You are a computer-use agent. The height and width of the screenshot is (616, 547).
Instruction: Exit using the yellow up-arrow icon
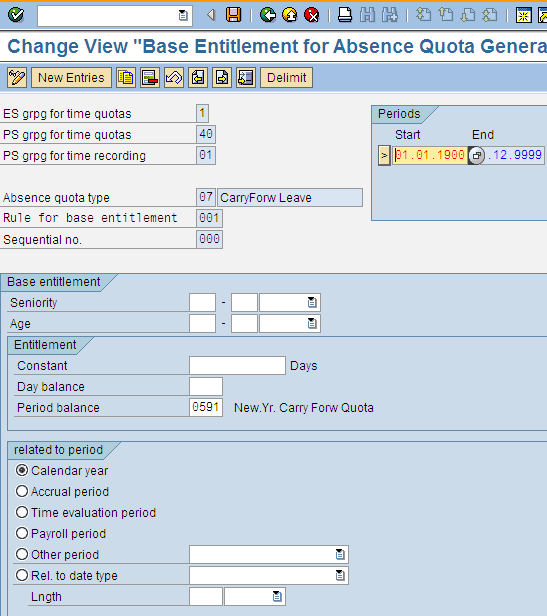coord(290,15)
